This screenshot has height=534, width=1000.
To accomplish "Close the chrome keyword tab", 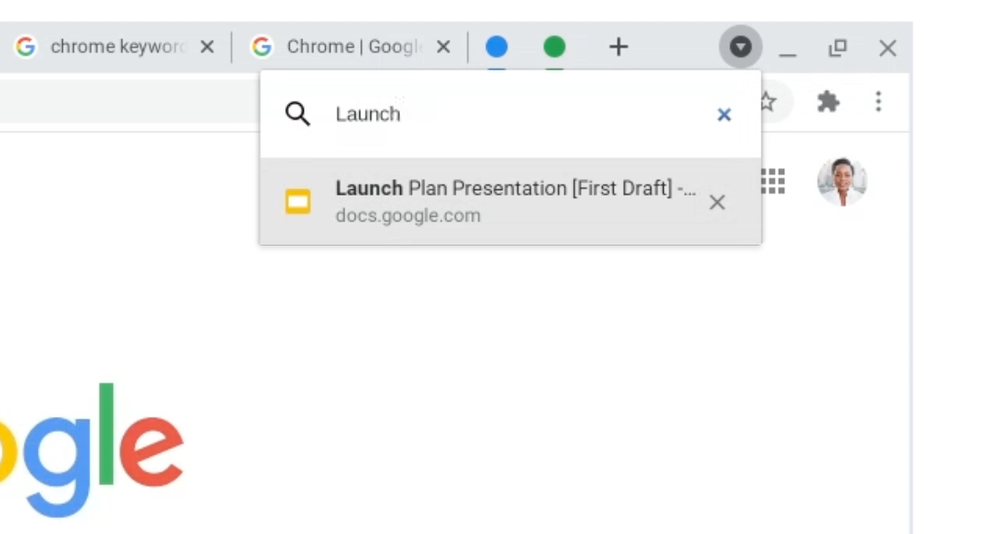I will coord(207,47).
